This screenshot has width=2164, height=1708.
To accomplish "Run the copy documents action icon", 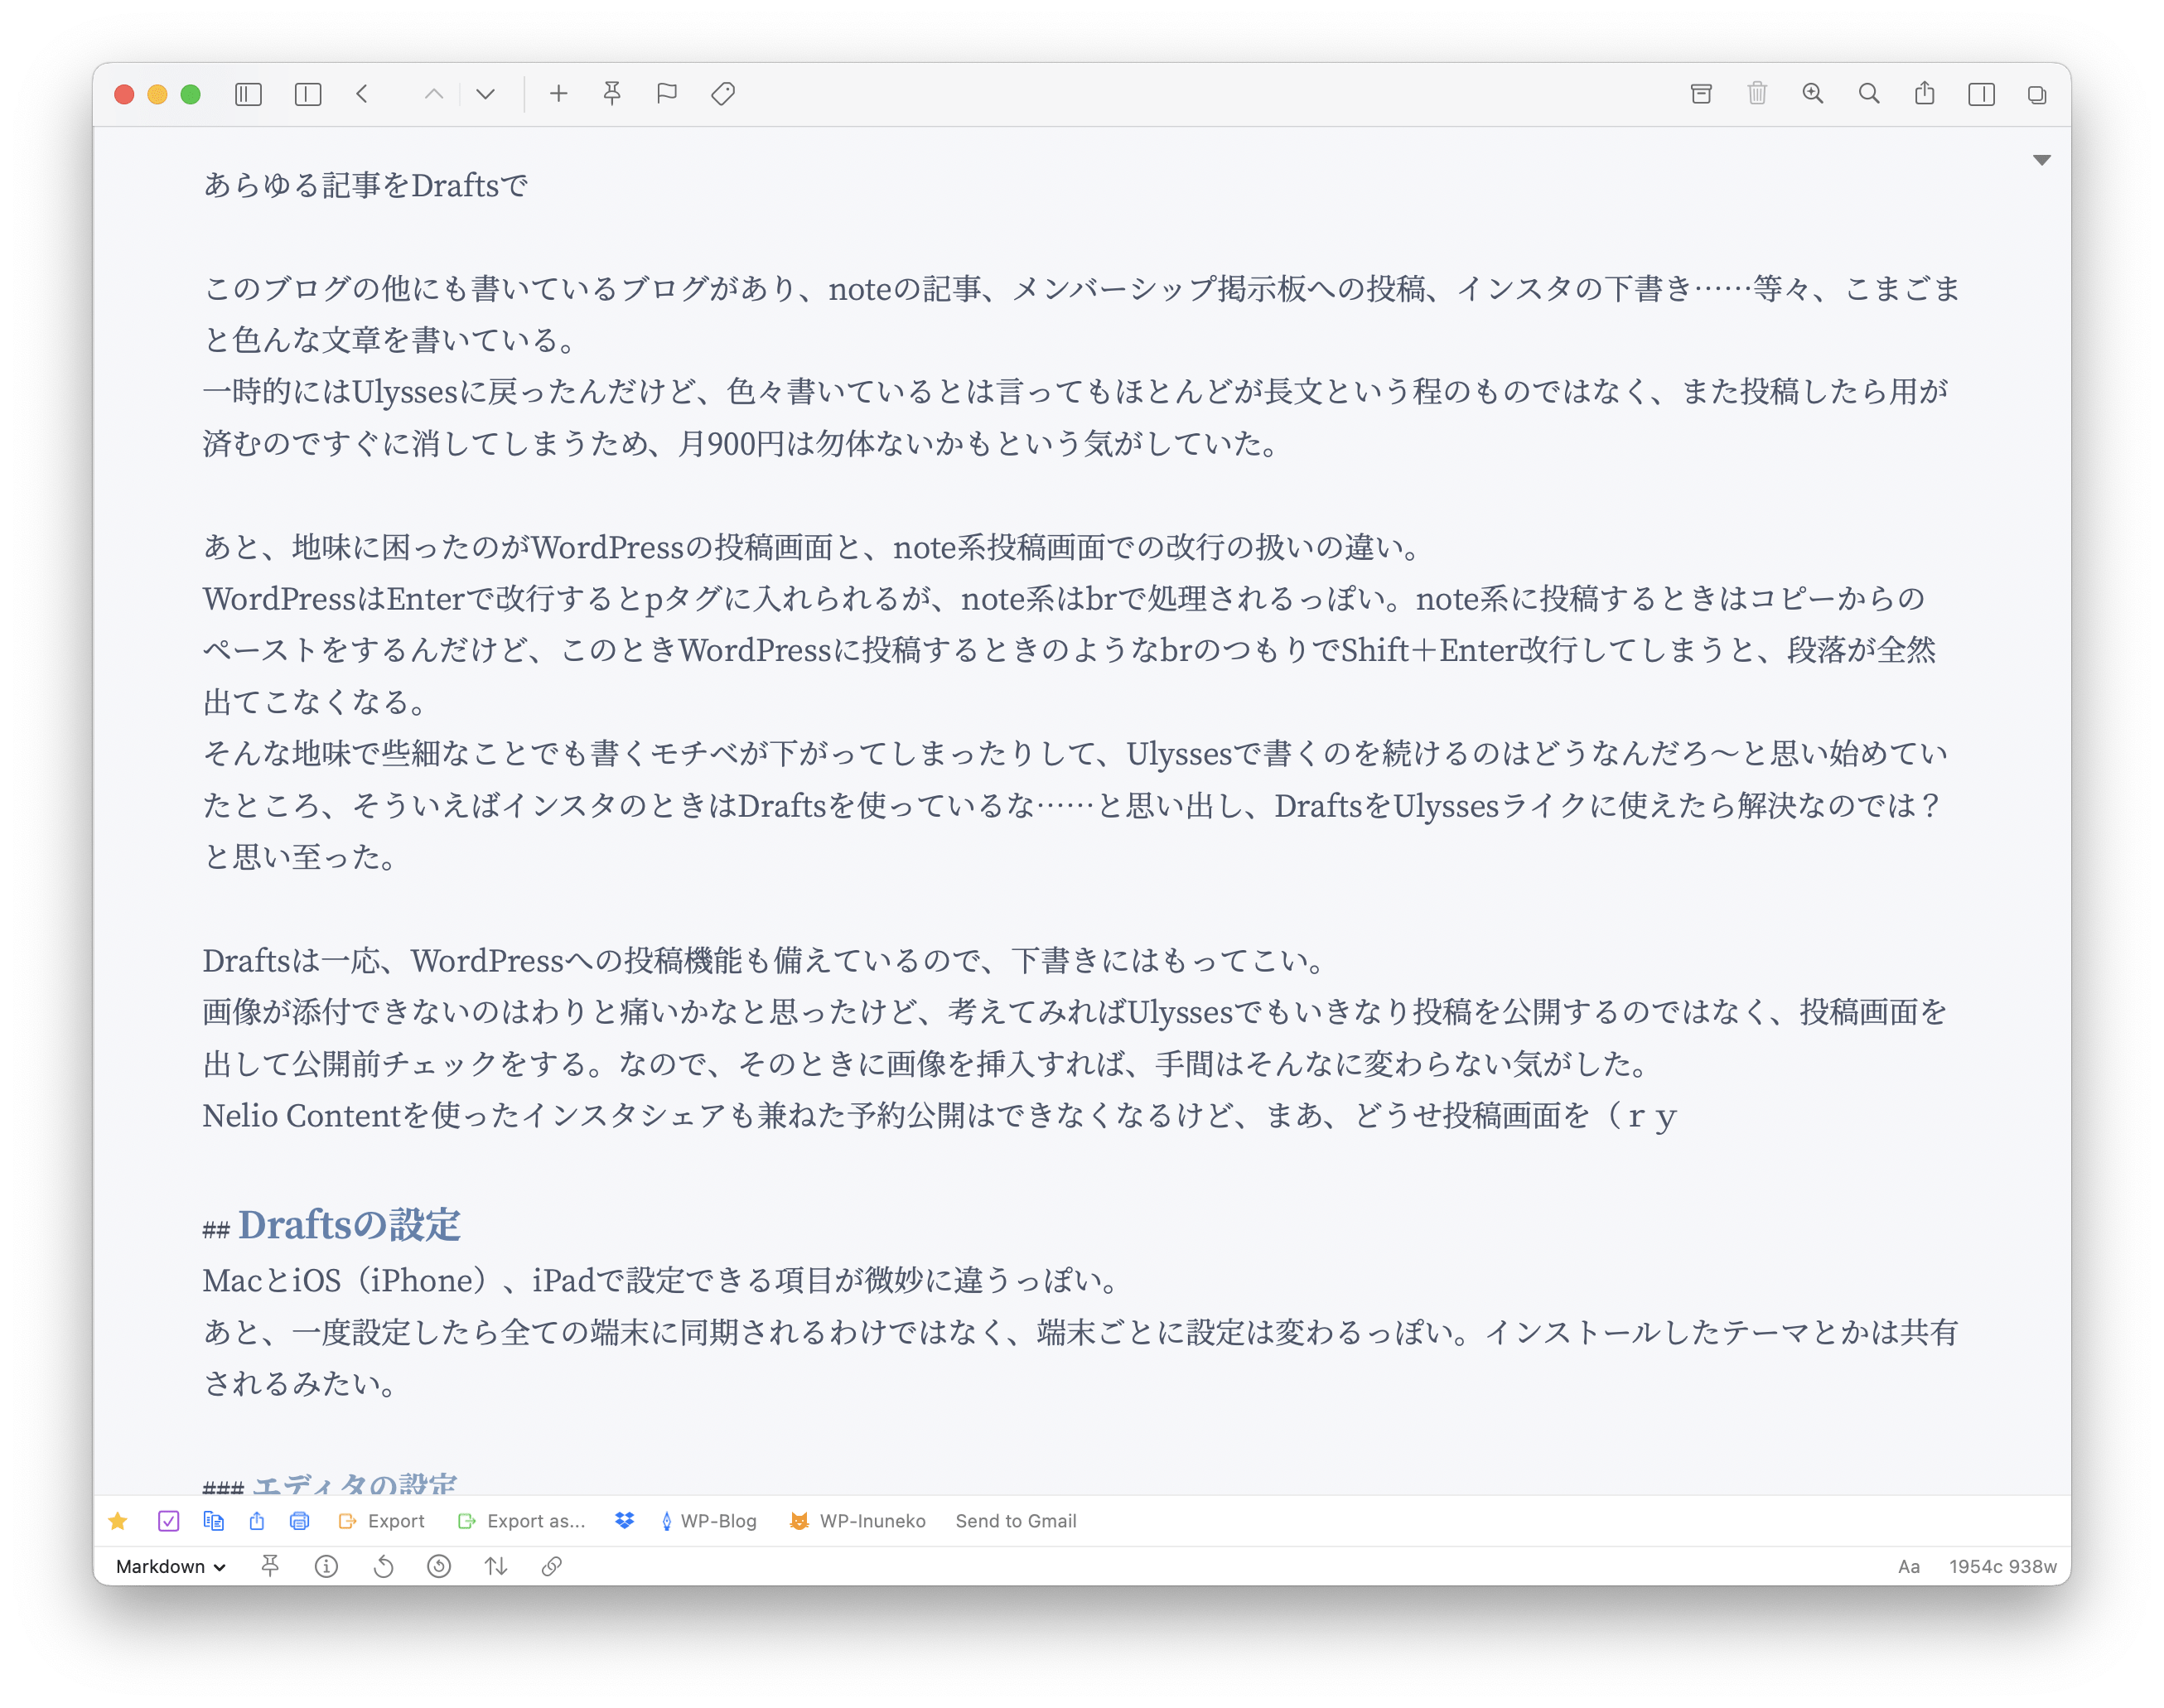I will tap(213, 1521).
